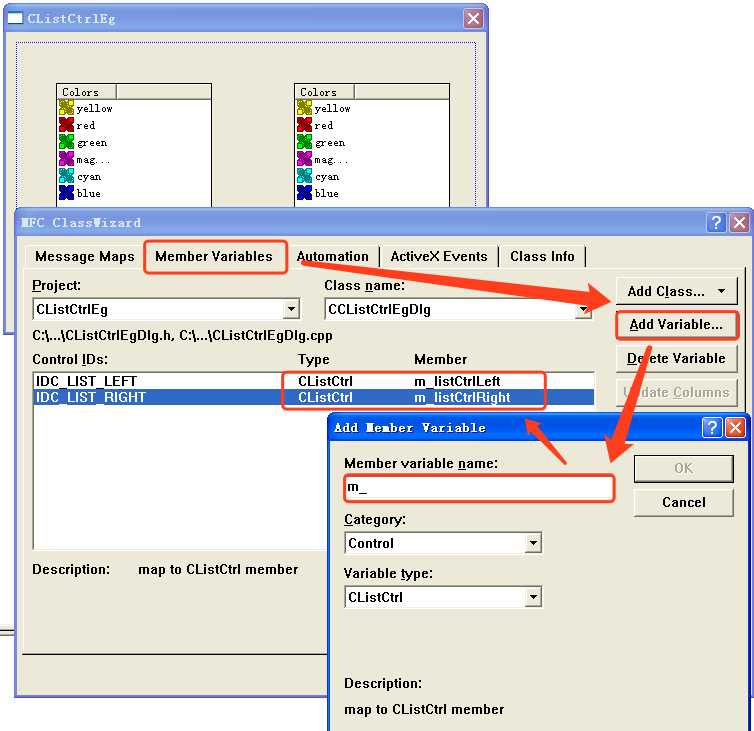This screenshot has height=731, width=754.
Task: Switch to the Automation tab
Action: 333,256
